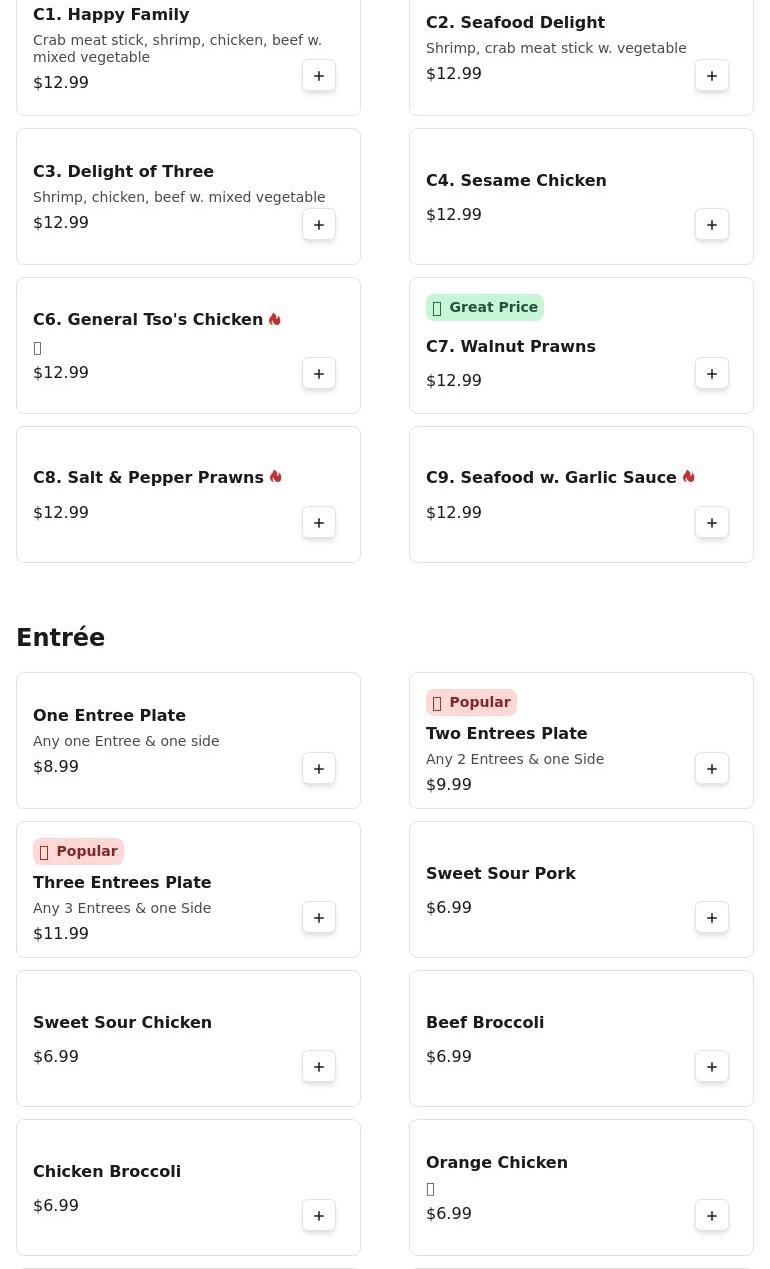Image resolution: width=770 pixels, height=1269 pixels.
Task: Add Two Entrees Plate to cart
Action: 712,769
